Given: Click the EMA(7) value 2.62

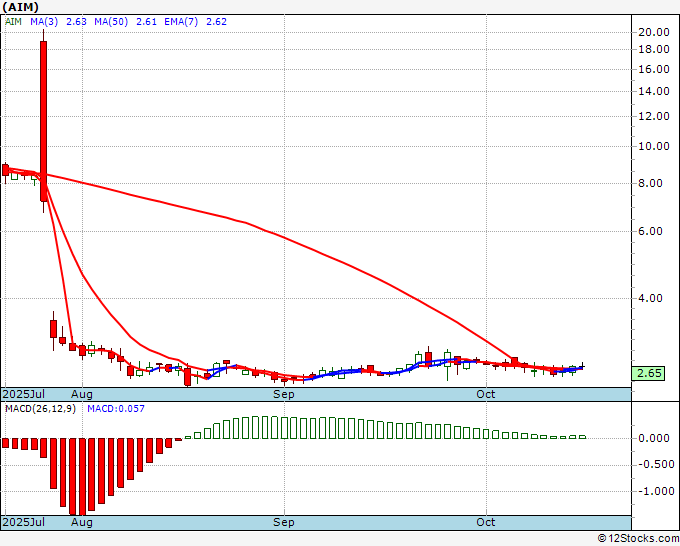Looking at the screenshot, I should coord(216,22).
